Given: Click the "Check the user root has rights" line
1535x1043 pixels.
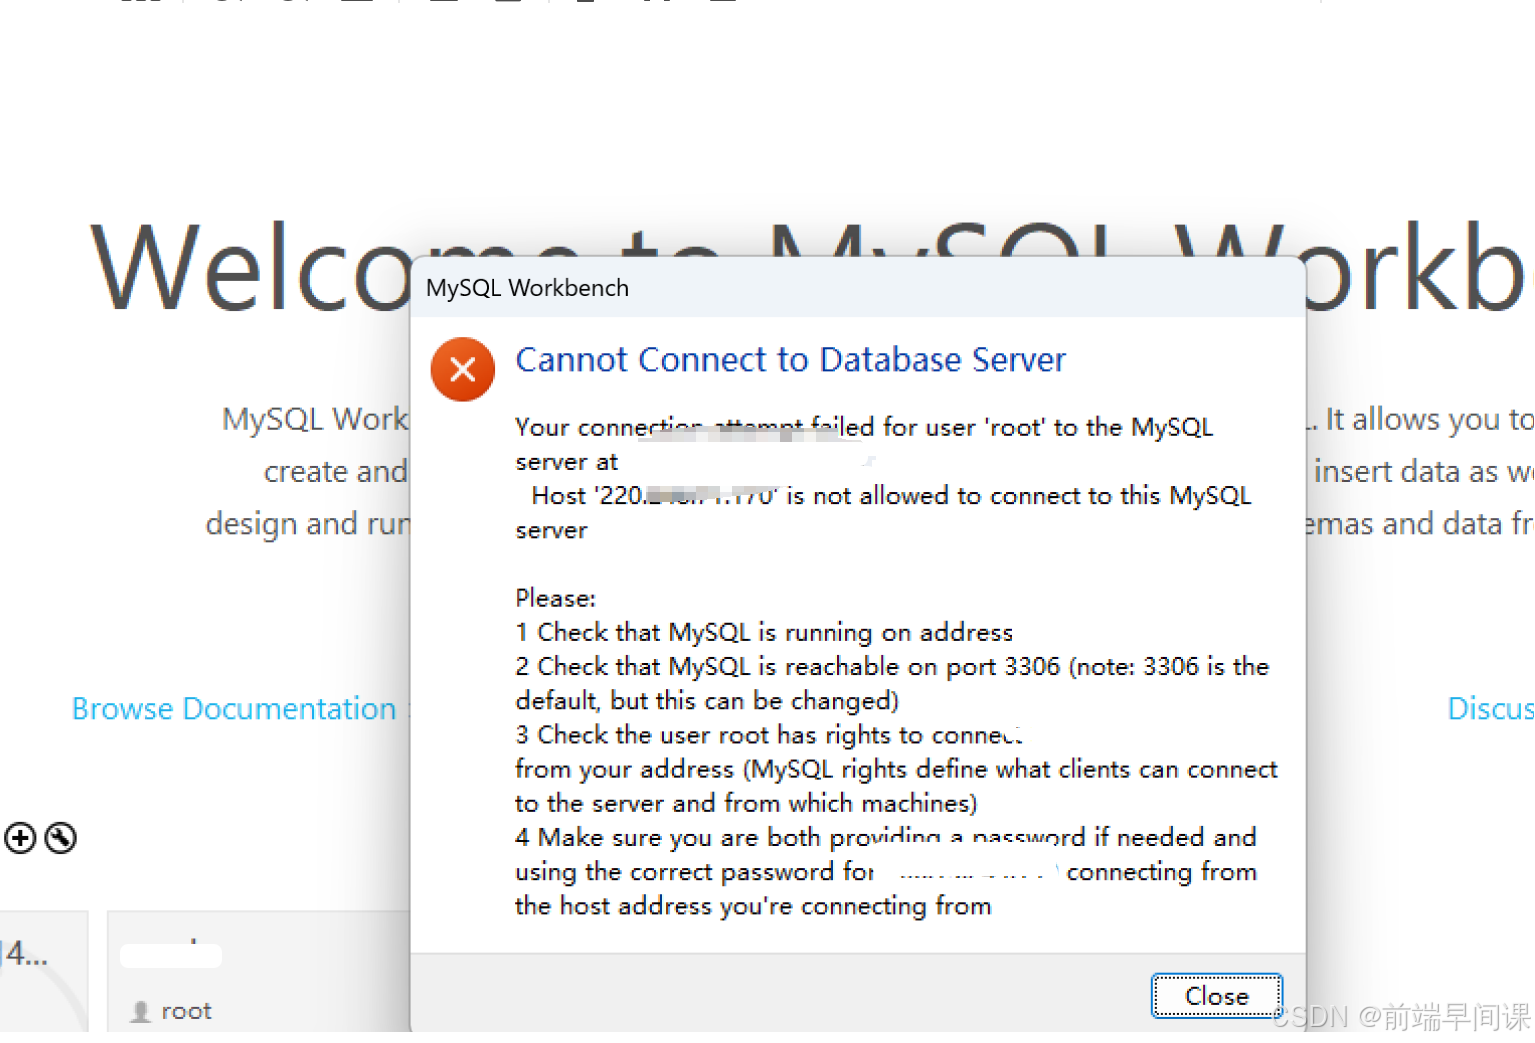Looking at the screenshot, I should coord(768,735).
